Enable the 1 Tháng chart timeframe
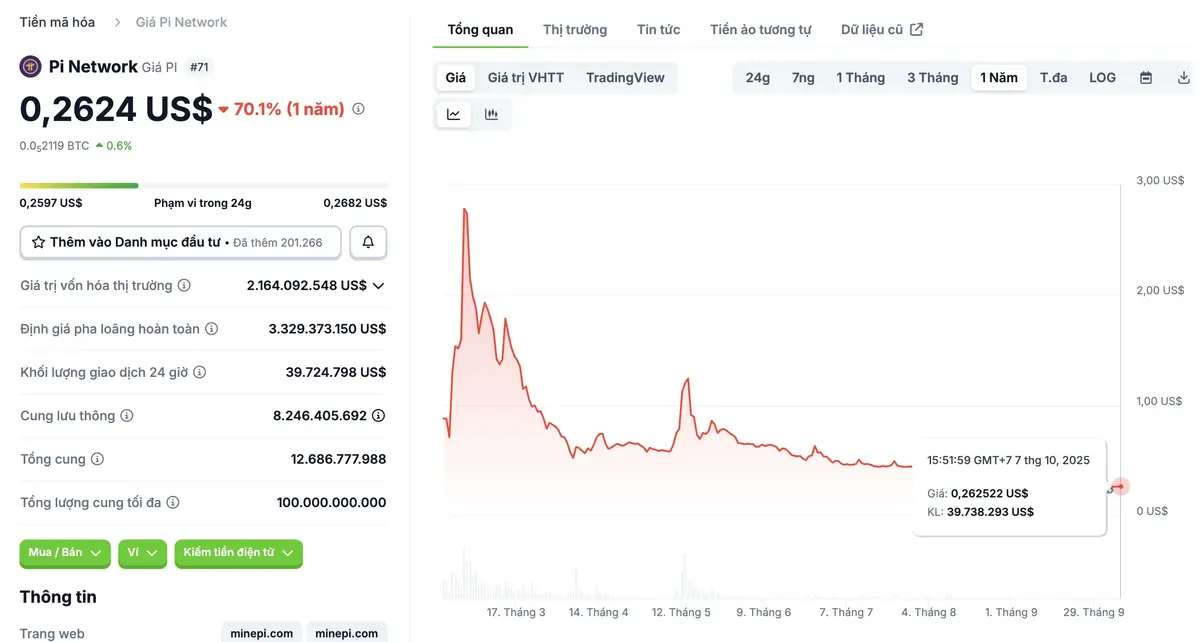The width and height of the screenshot is (1199, 642). (860, 76)
